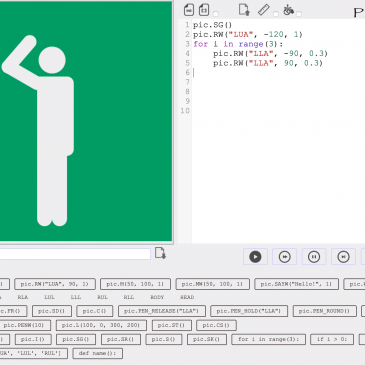Image resolution: width=365 pixels, height=365 pixels.
Task: Click the pic.I() button
Action: (x=33, y=339)
